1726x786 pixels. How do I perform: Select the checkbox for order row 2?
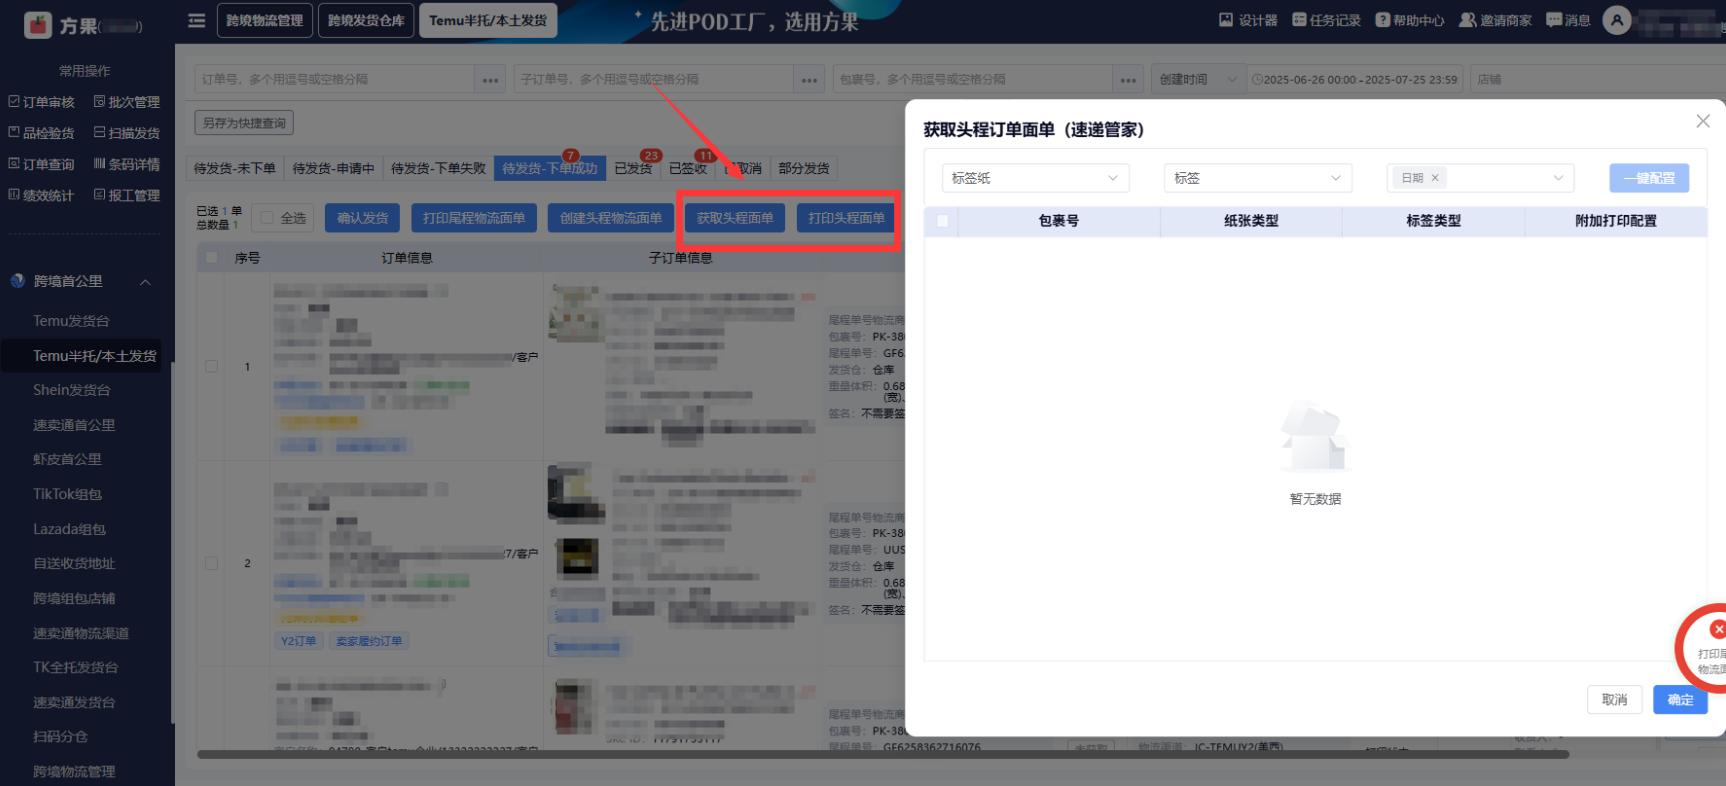coord(211,563)
